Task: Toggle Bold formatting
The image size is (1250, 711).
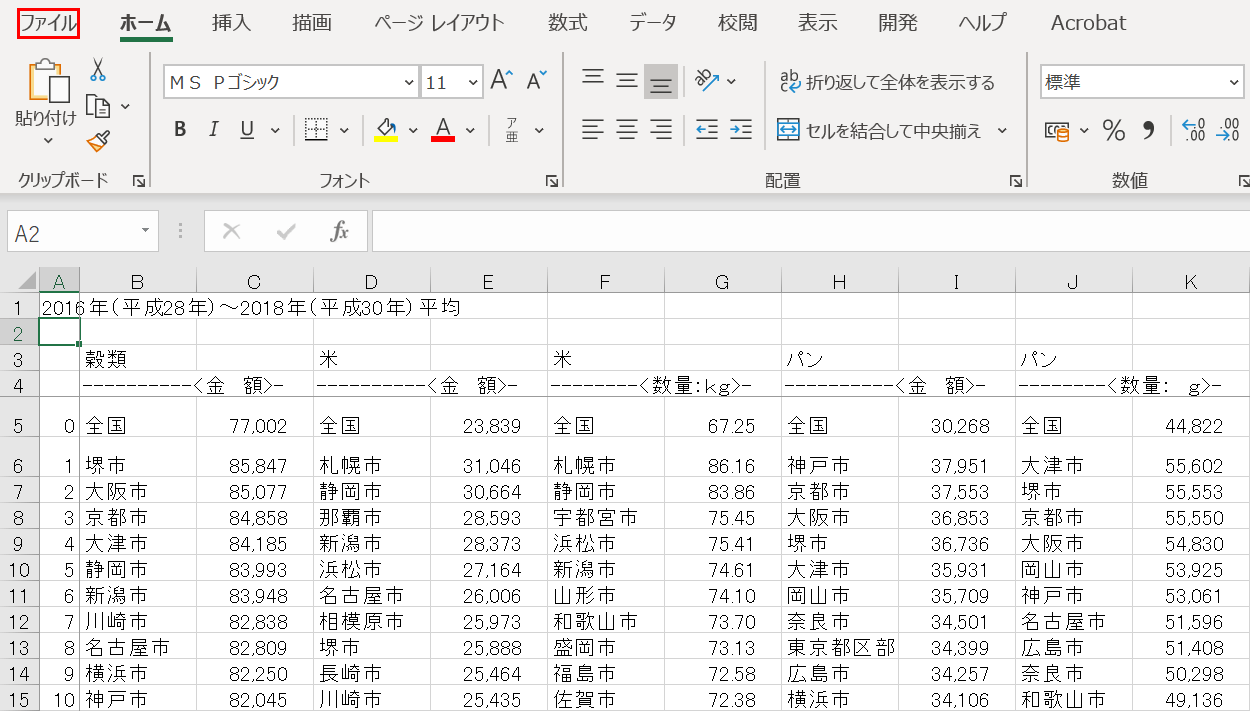Action: point(180,130)
